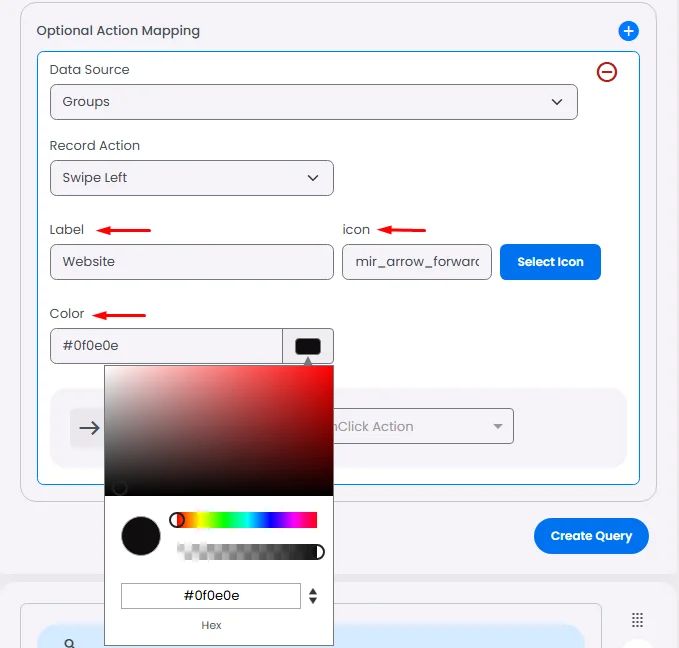
Task: Open the OnClick Action dropdown
Action: 423,426
